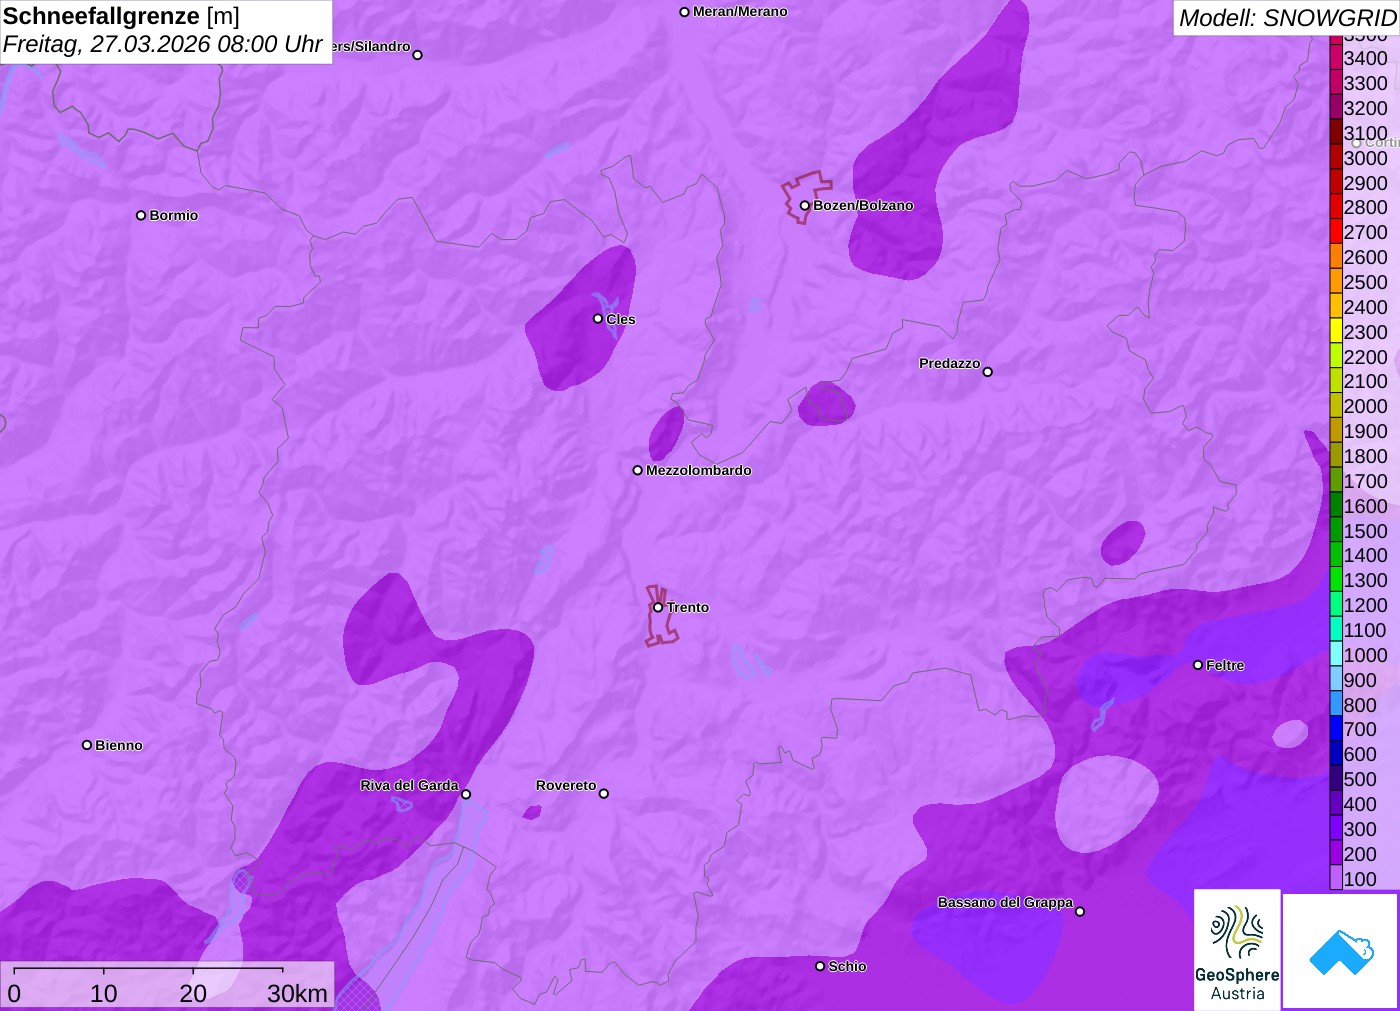The image size is (1400, 1011).
Task: Select the Bozen/Bolzano city marker dot
Action: (x=804, y=206)
